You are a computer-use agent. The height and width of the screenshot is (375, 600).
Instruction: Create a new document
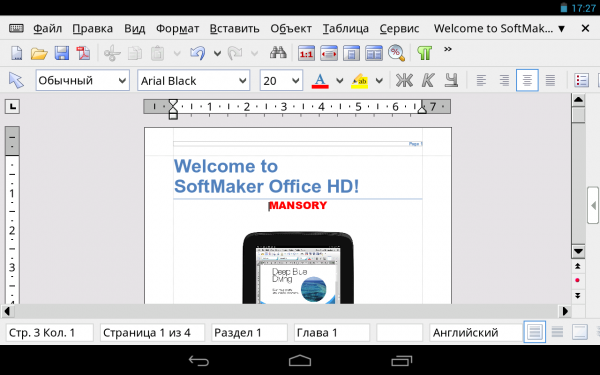(x=16, y=53)
